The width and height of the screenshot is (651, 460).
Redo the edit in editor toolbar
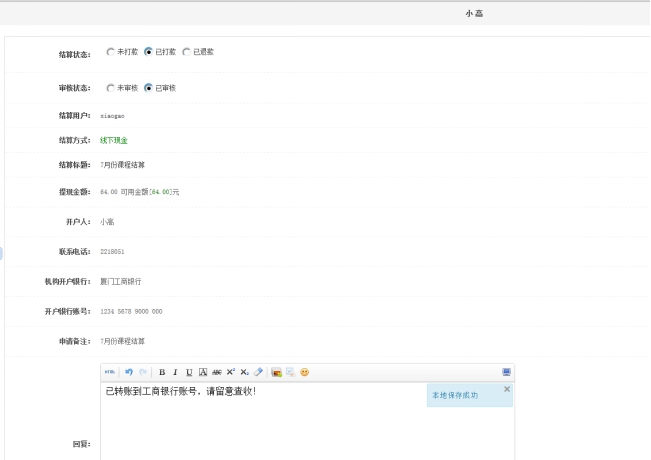point(143,372)
